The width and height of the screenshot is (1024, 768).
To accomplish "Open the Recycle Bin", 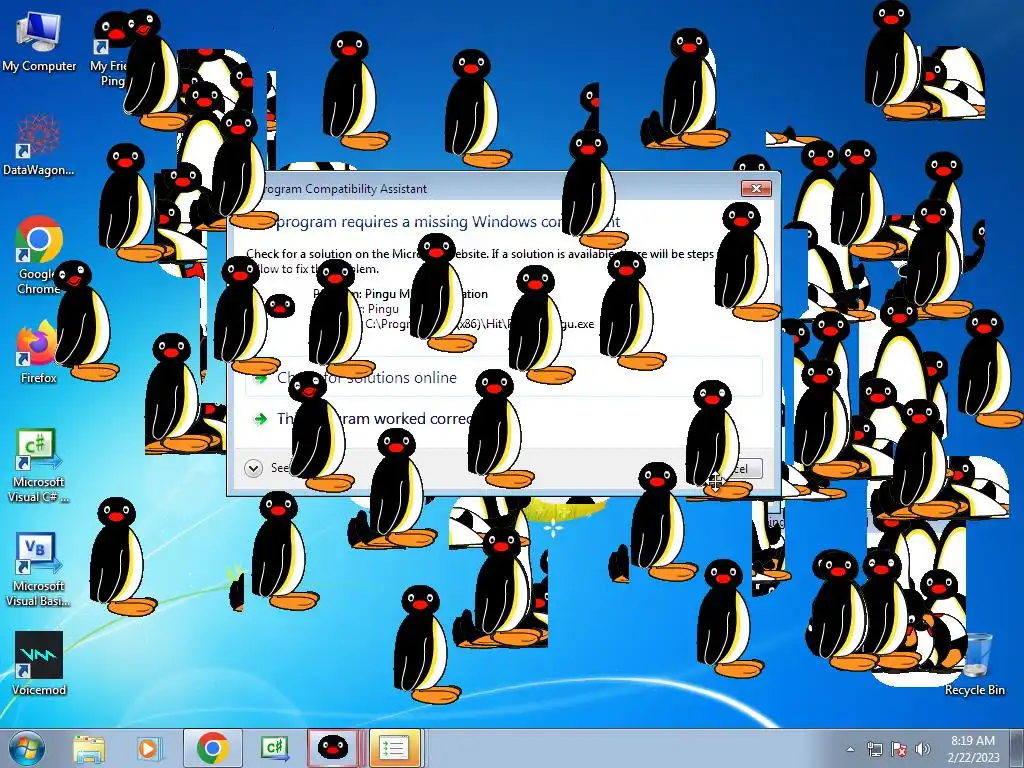I will [974, 664].
